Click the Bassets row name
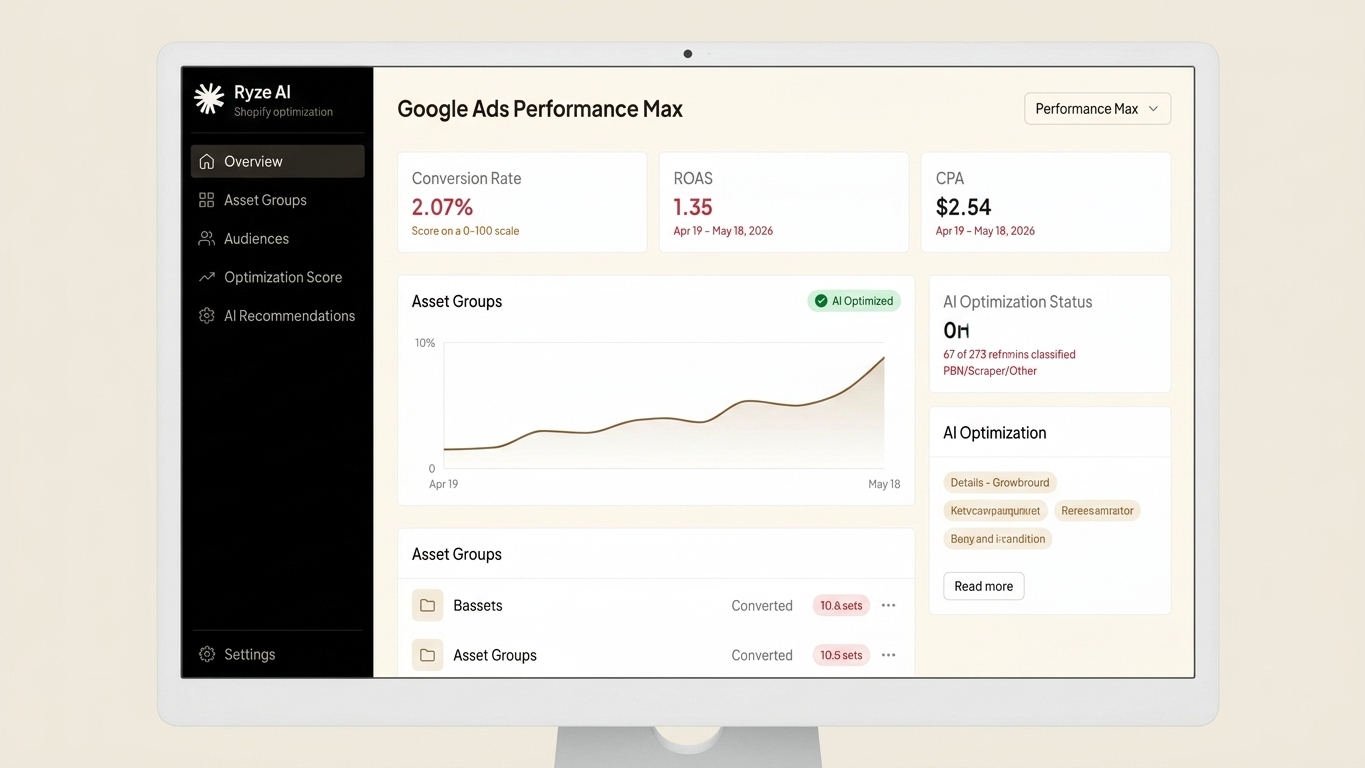This screenshot has width=1365, height=768. coord(478,605)
